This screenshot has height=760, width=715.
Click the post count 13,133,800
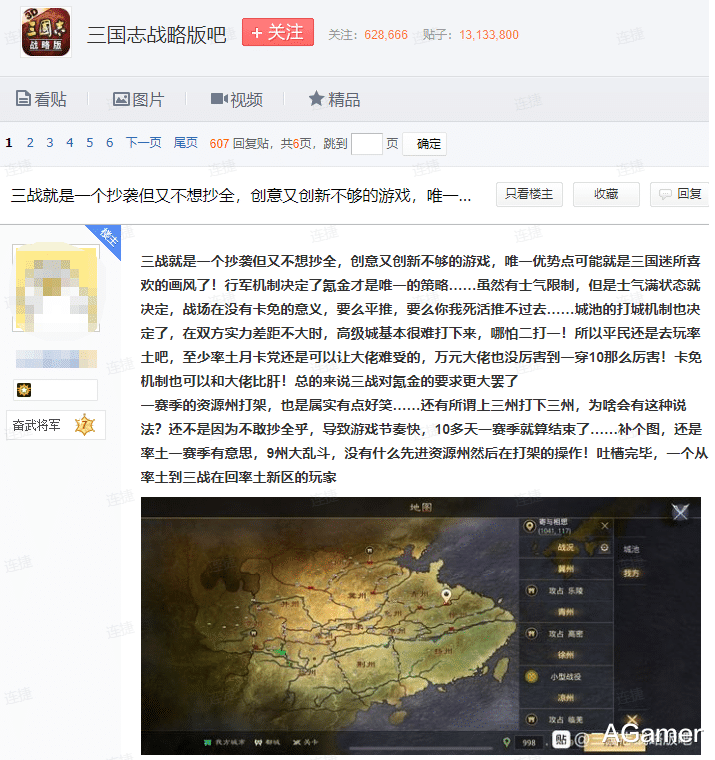pos(489,35)
